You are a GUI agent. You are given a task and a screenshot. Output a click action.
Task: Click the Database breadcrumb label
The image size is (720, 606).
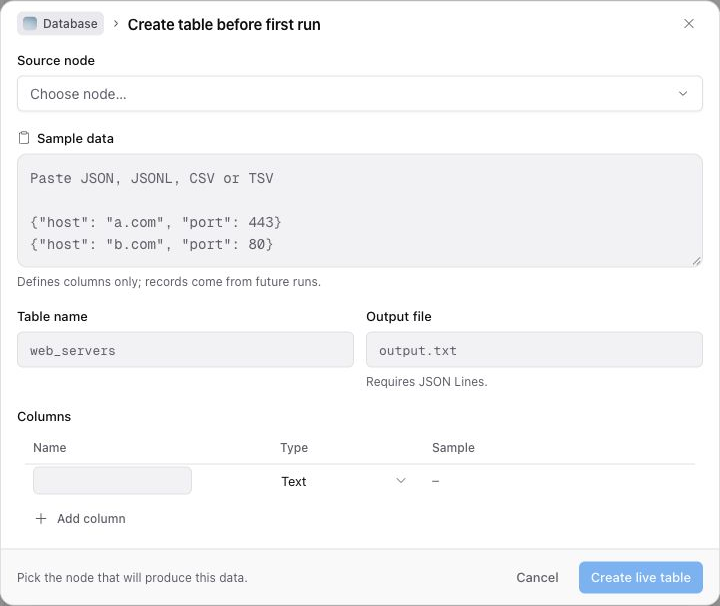tap(70, 24)
